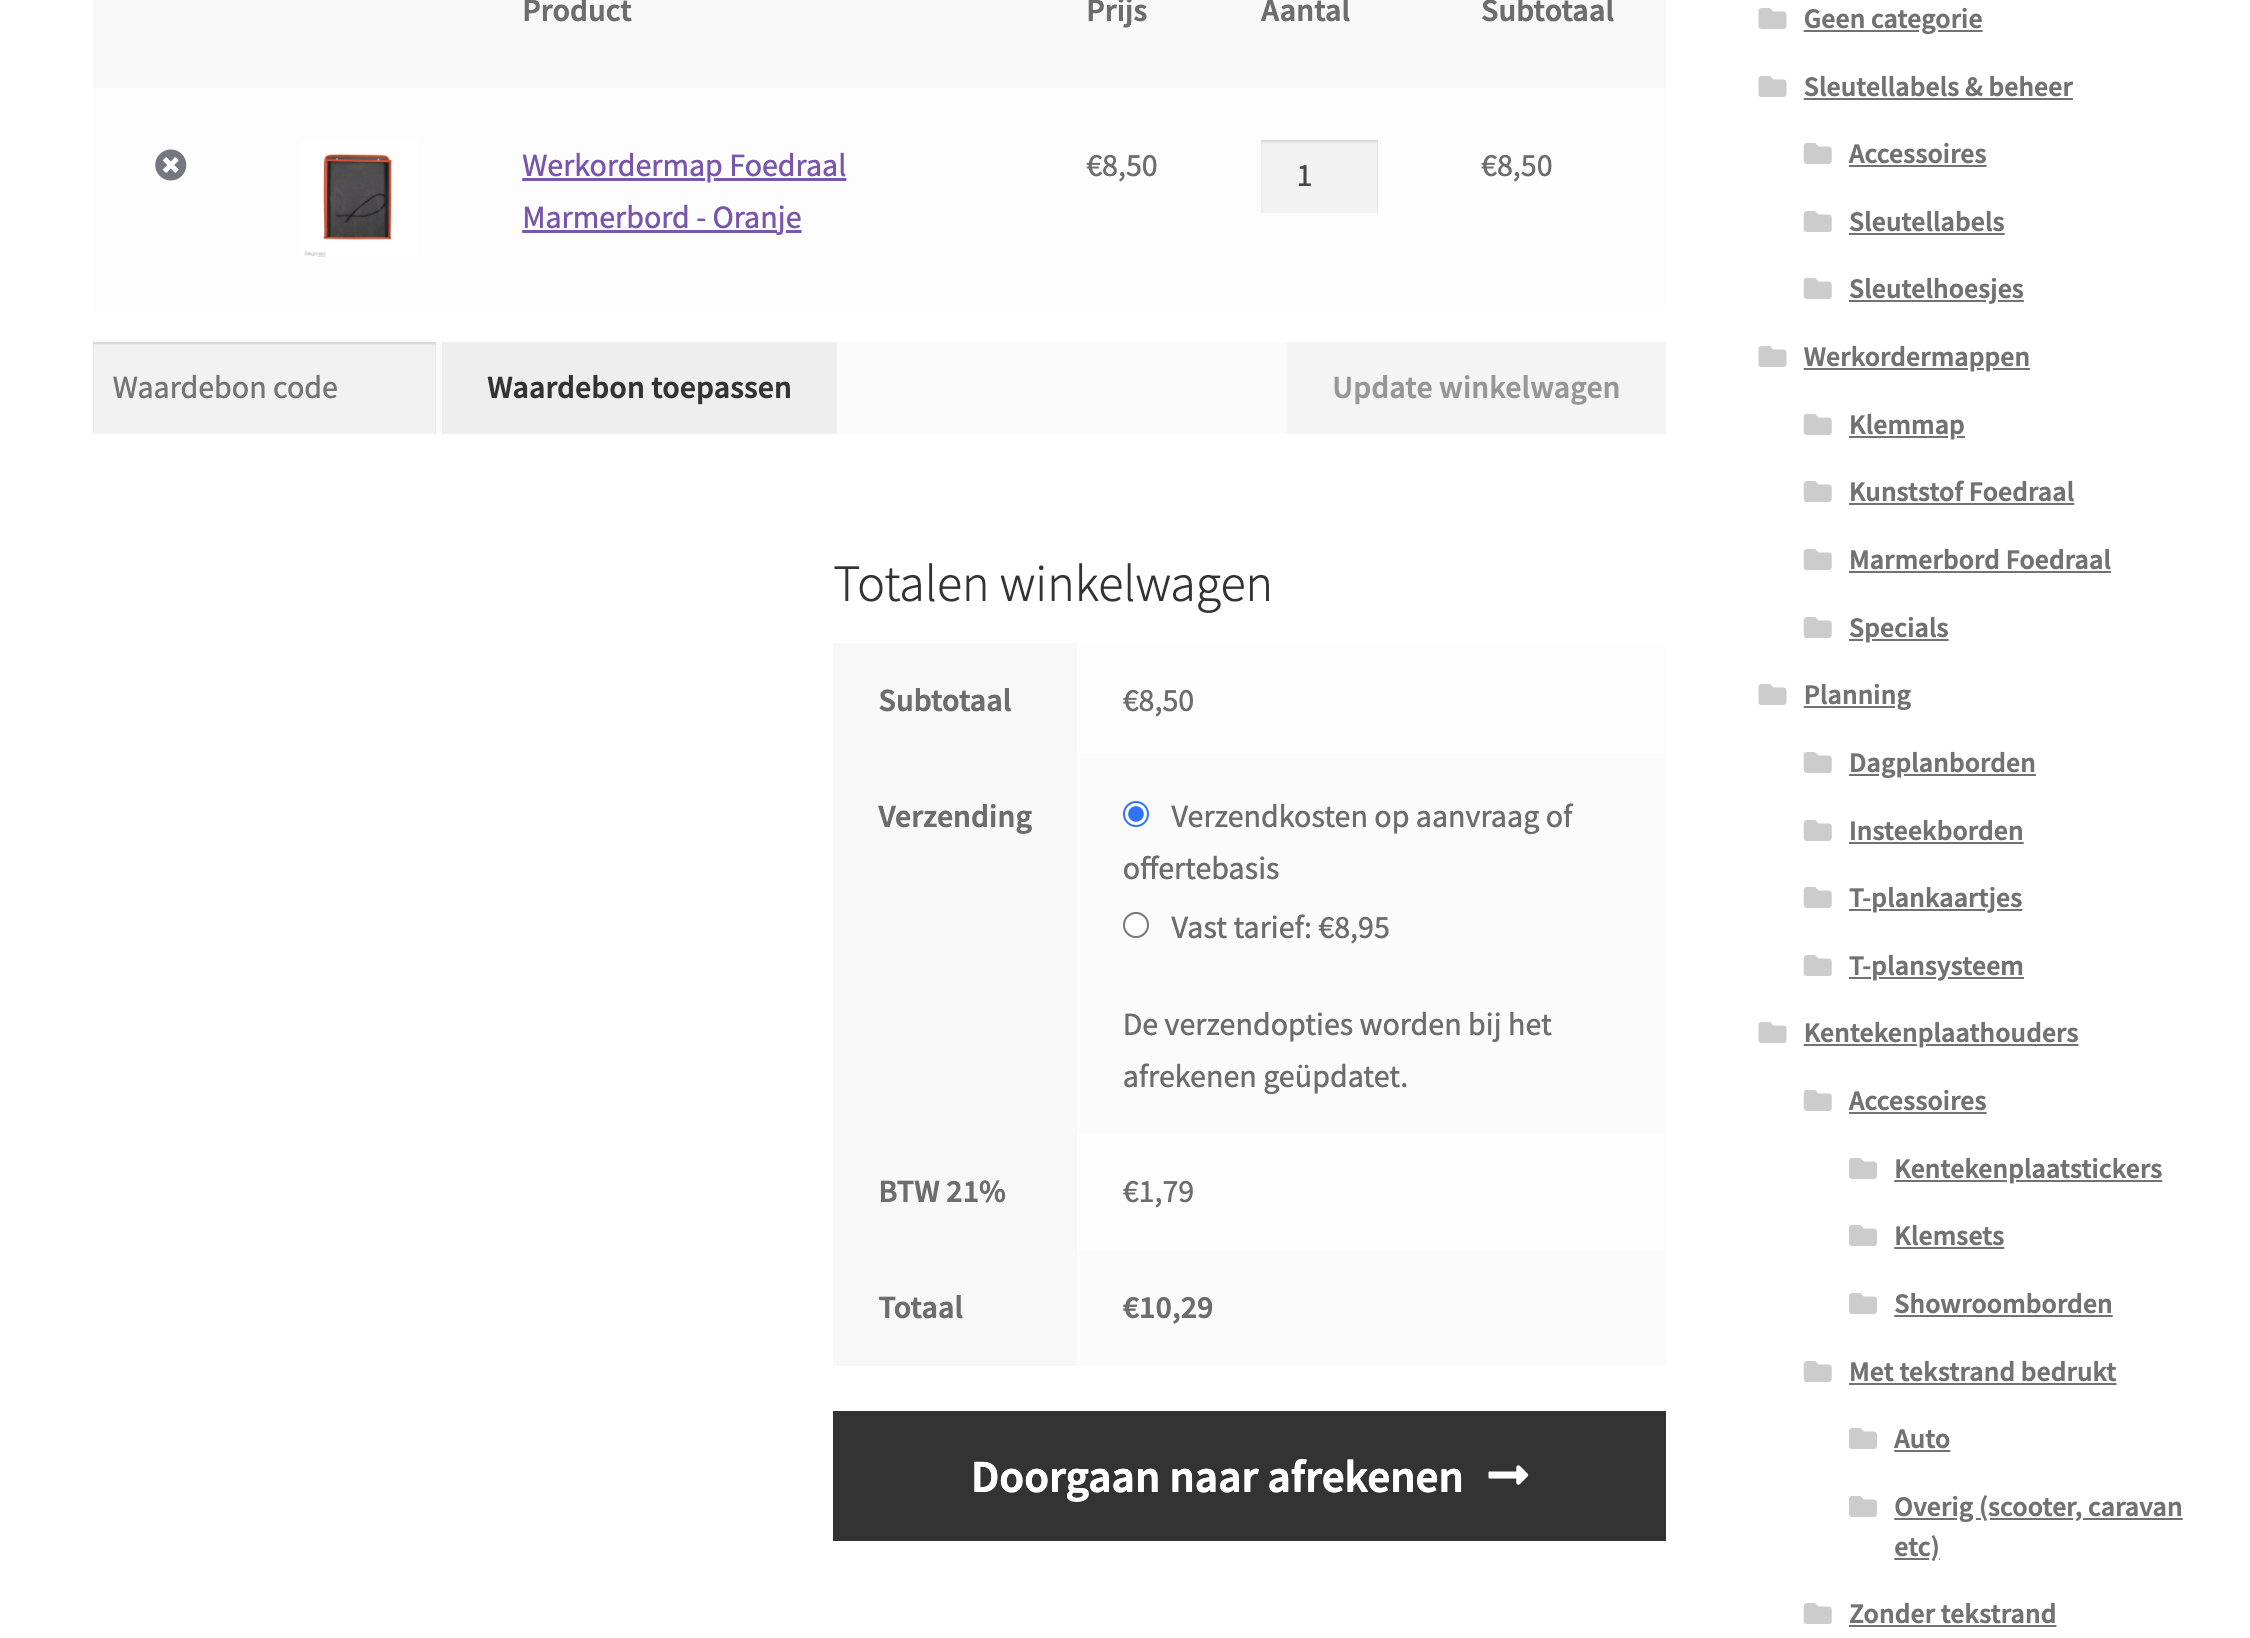Choose Vast tarief €8,95 shipping
This screenshot has width=2250, height=1638.
pyautogui.click(x=1135, y=926)
